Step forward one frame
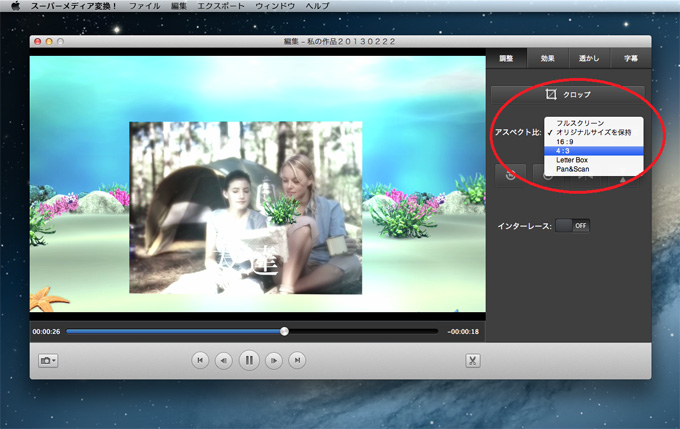680x429 pixels. (274, 360)
